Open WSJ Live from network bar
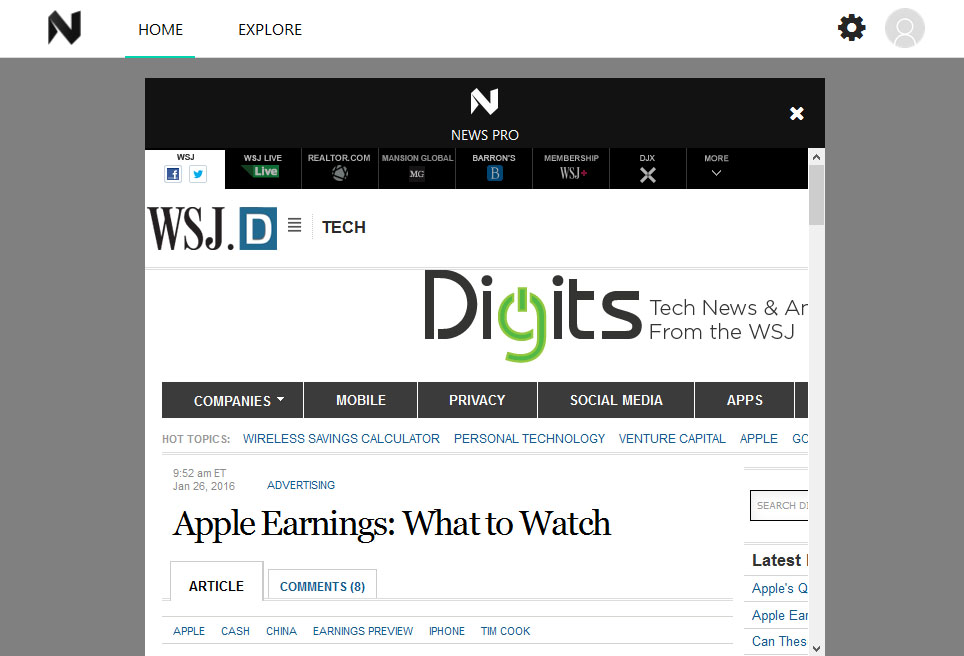Screen dimensions: 964x656 (x=264, y=168)
